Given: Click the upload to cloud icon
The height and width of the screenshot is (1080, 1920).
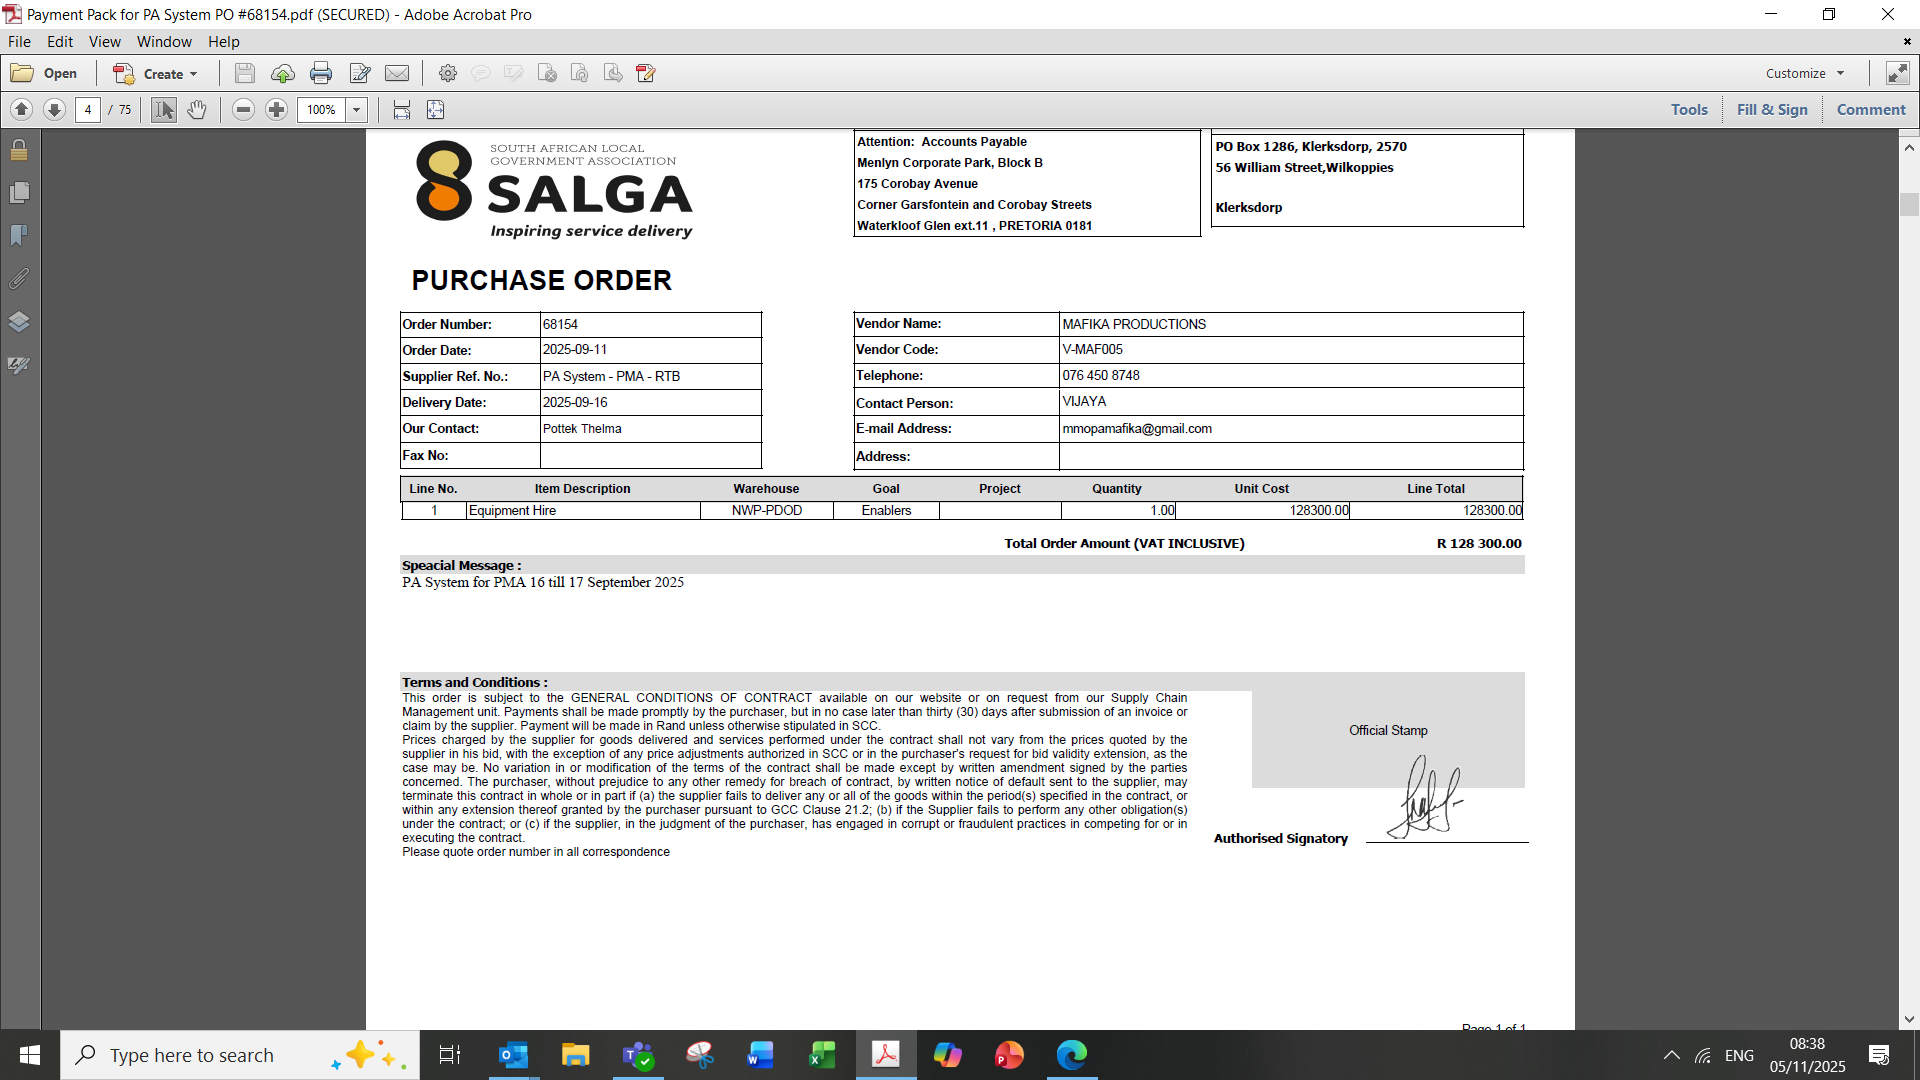Looking at the screenshot, I should [283, 73].
